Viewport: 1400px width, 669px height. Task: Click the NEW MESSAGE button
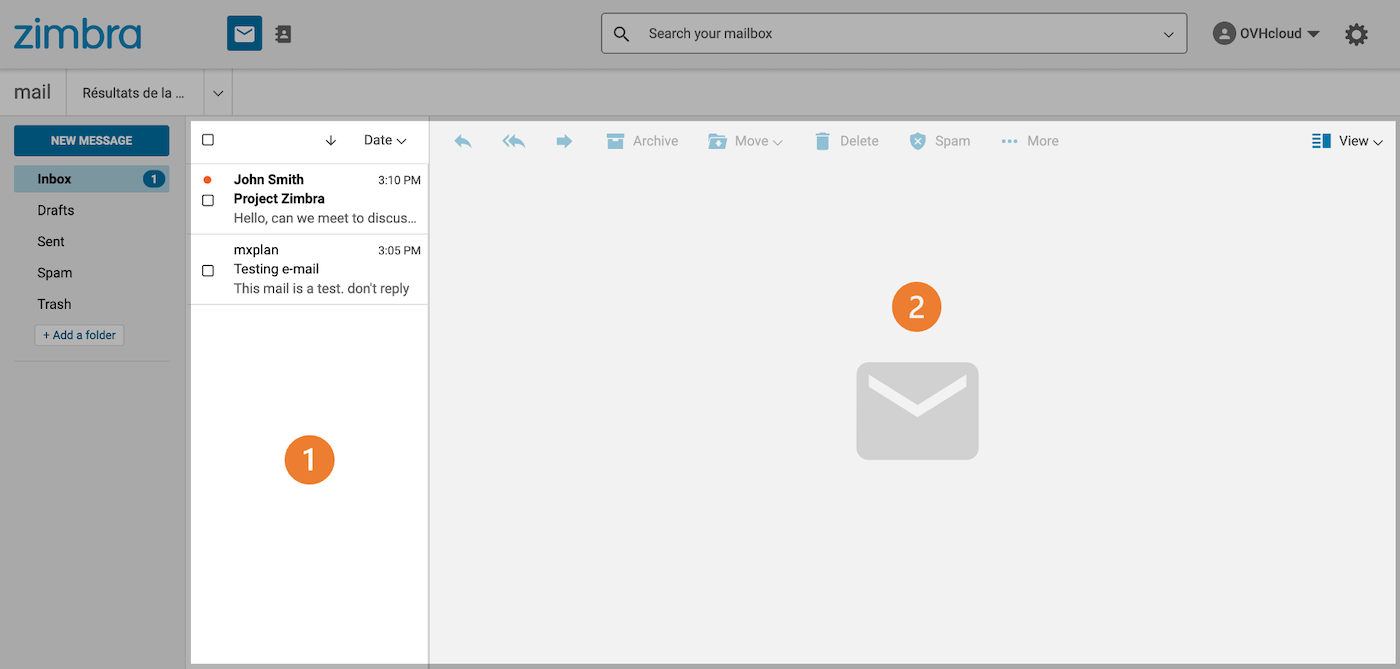click(x=91, y=140)
